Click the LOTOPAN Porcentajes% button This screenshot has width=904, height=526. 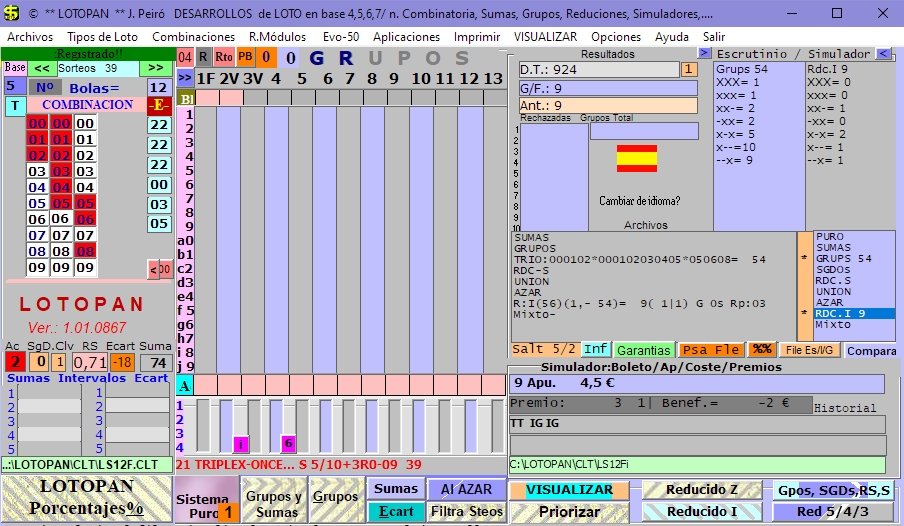tap(86, 498)
